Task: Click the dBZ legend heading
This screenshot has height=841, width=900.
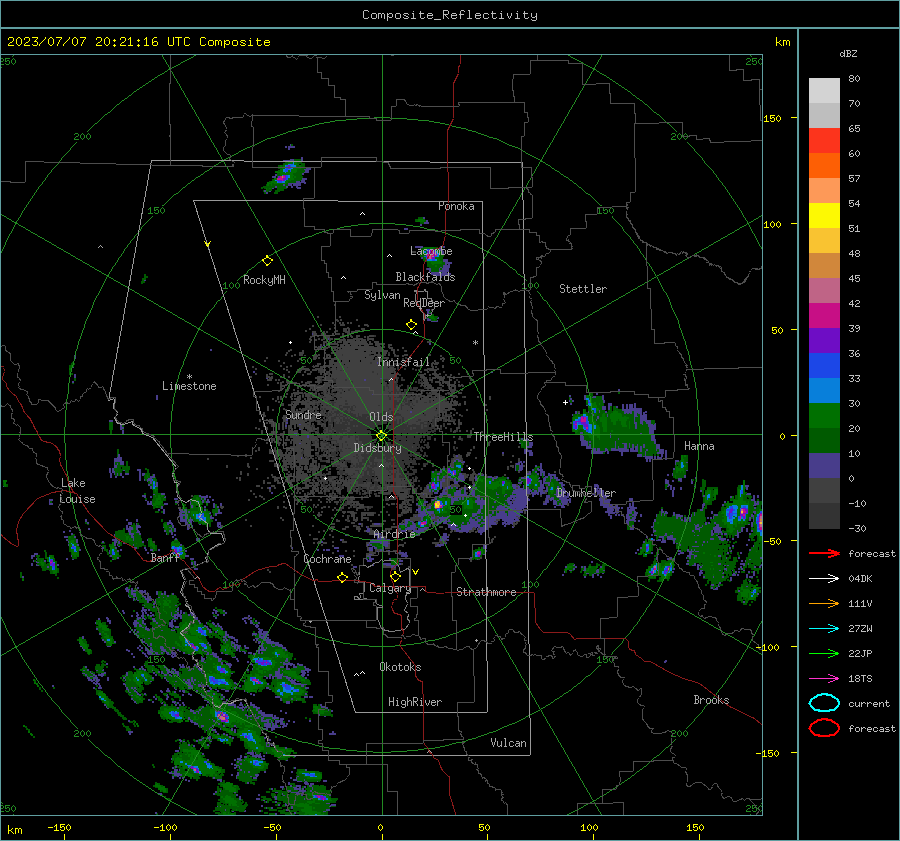Action: coord(848,53)
